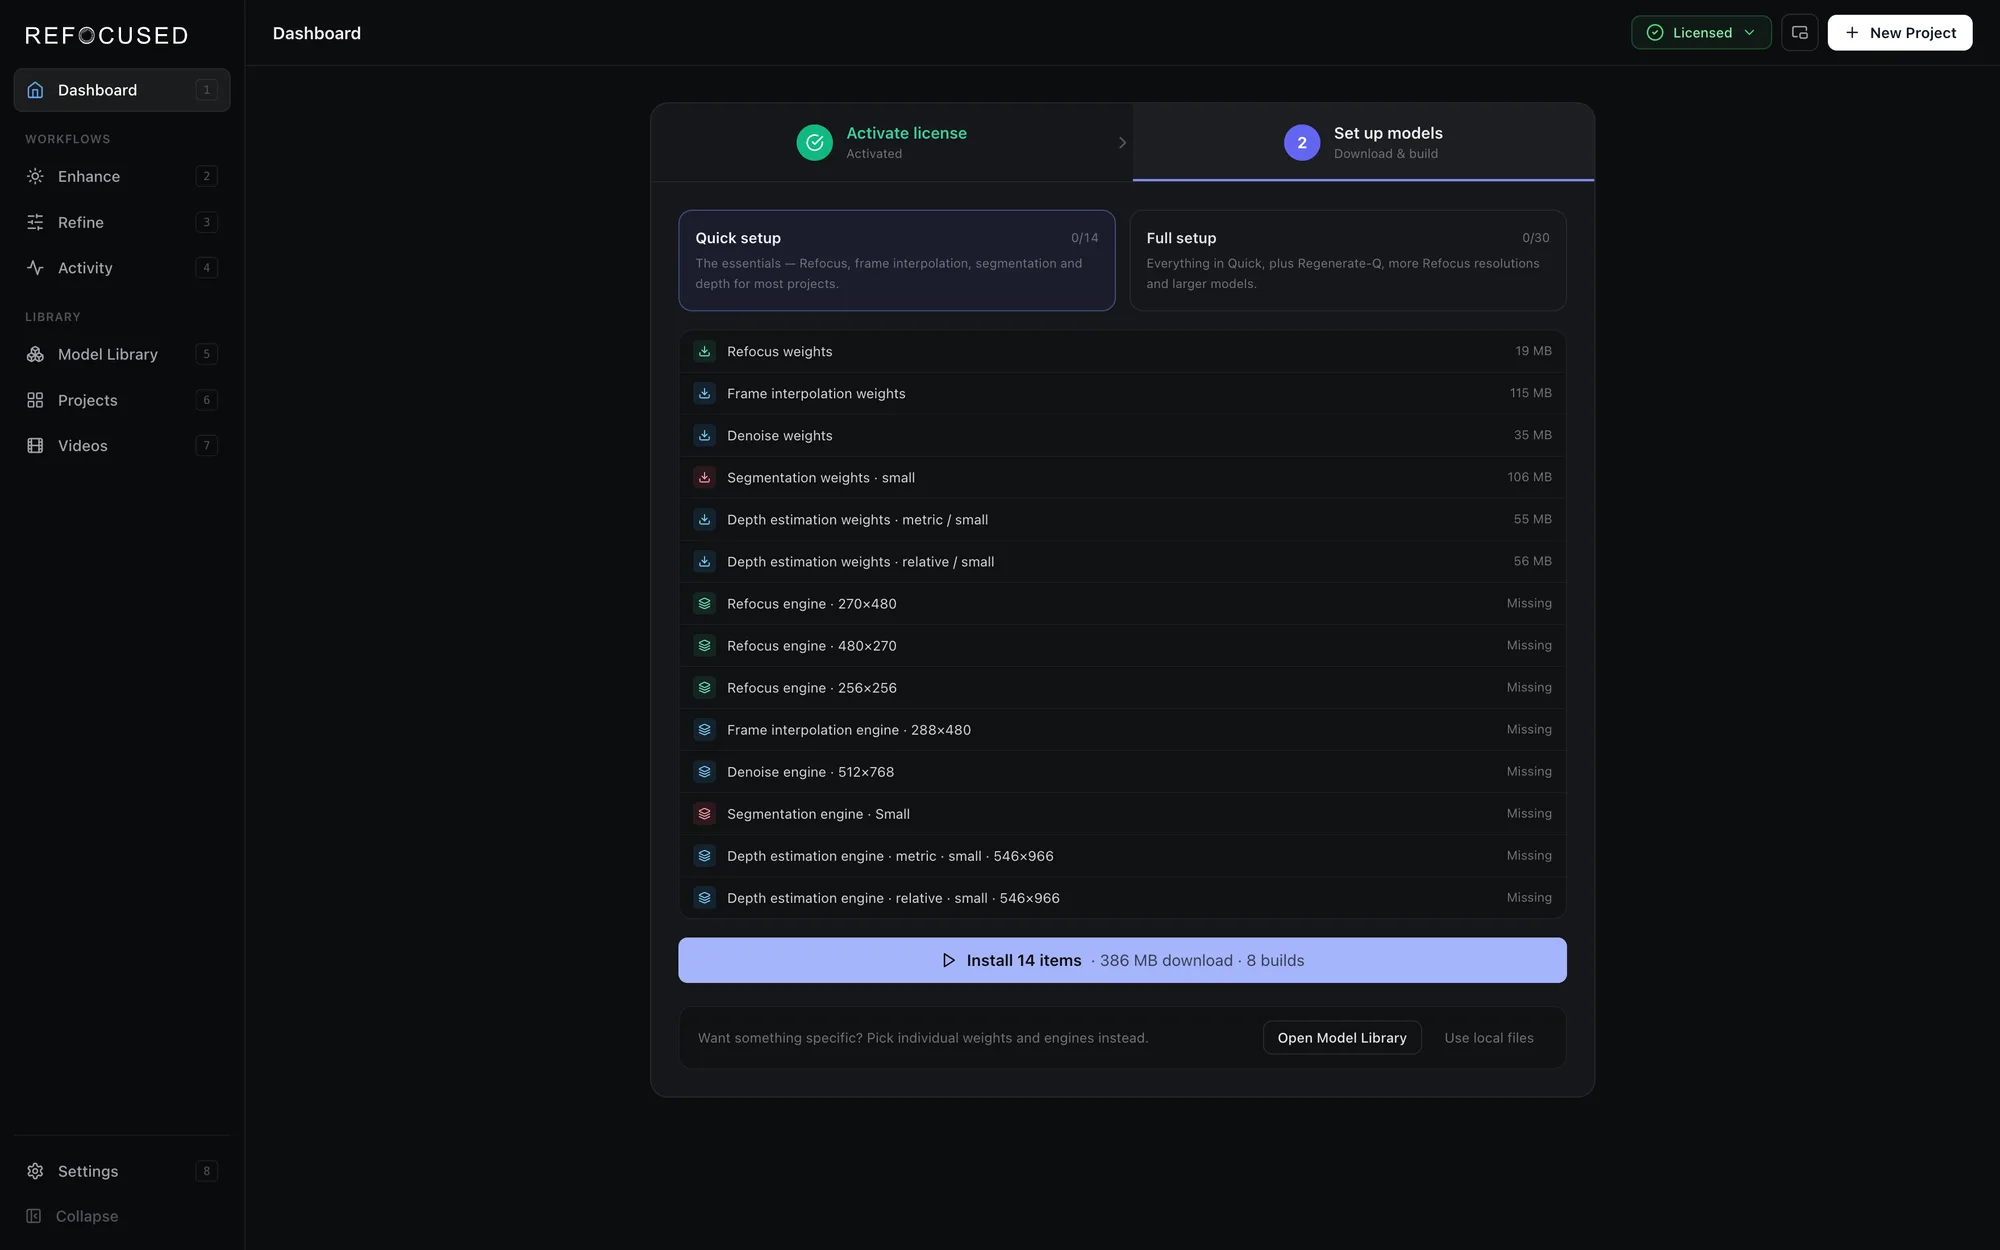Click layers icon for Refocus engine 256×256

click(704, 688)
